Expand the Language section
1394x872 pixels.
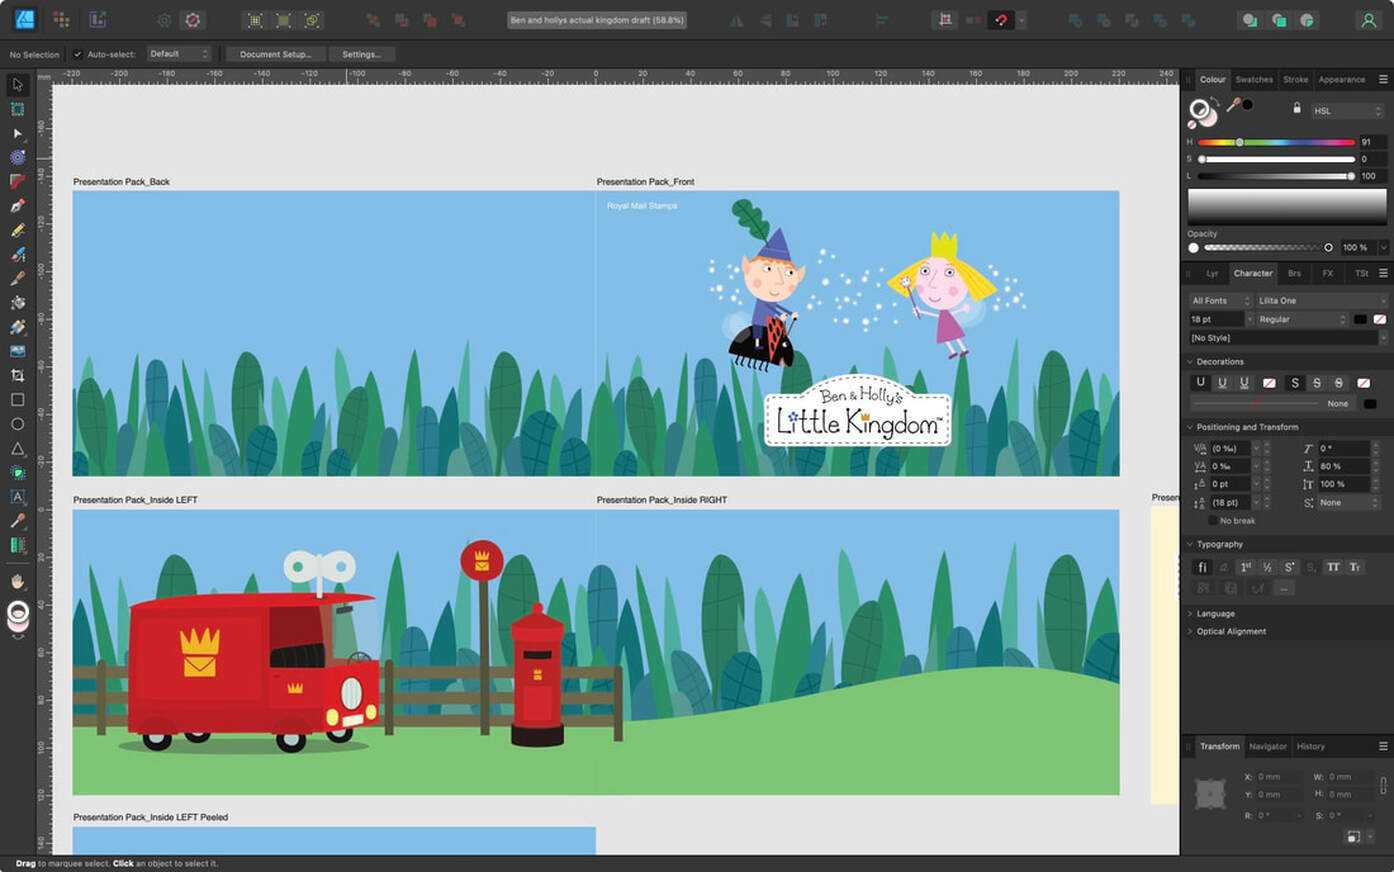(1191, 614)
